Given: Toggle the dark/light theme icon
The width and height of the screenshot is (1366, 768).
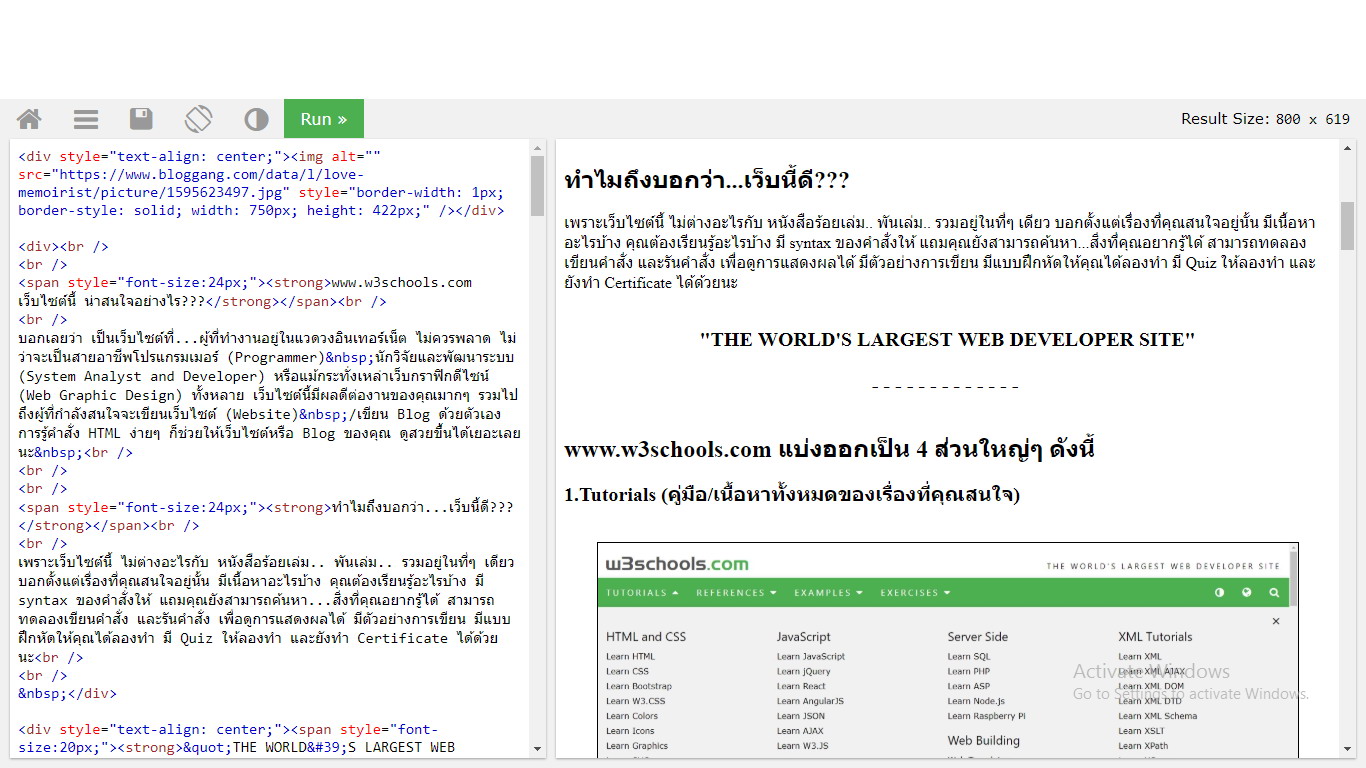Looking at the screenshot, I should pyautogui.click(x=256, y=119).
